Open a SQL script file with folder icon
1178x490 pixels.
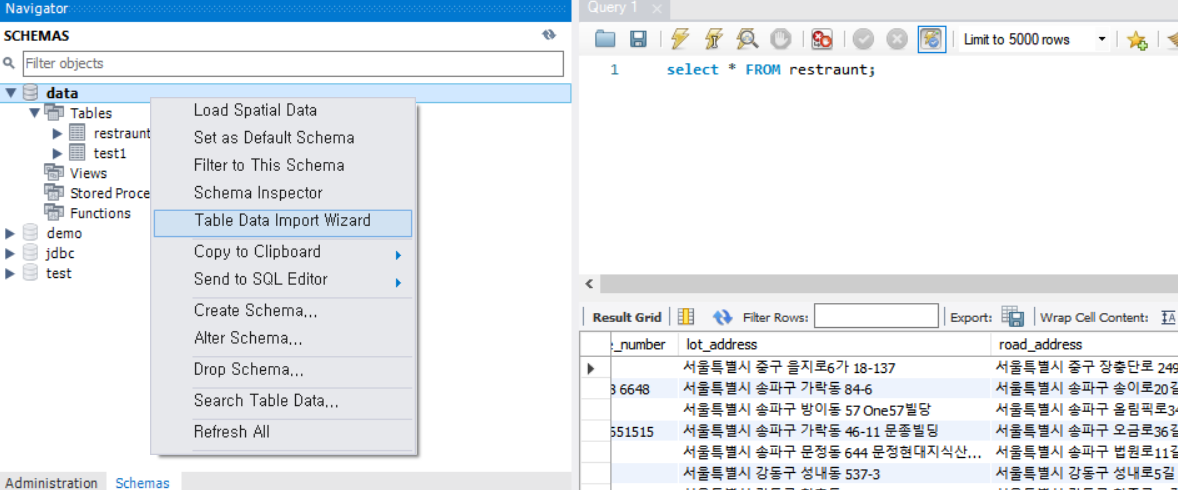click(x=605, y=39)
